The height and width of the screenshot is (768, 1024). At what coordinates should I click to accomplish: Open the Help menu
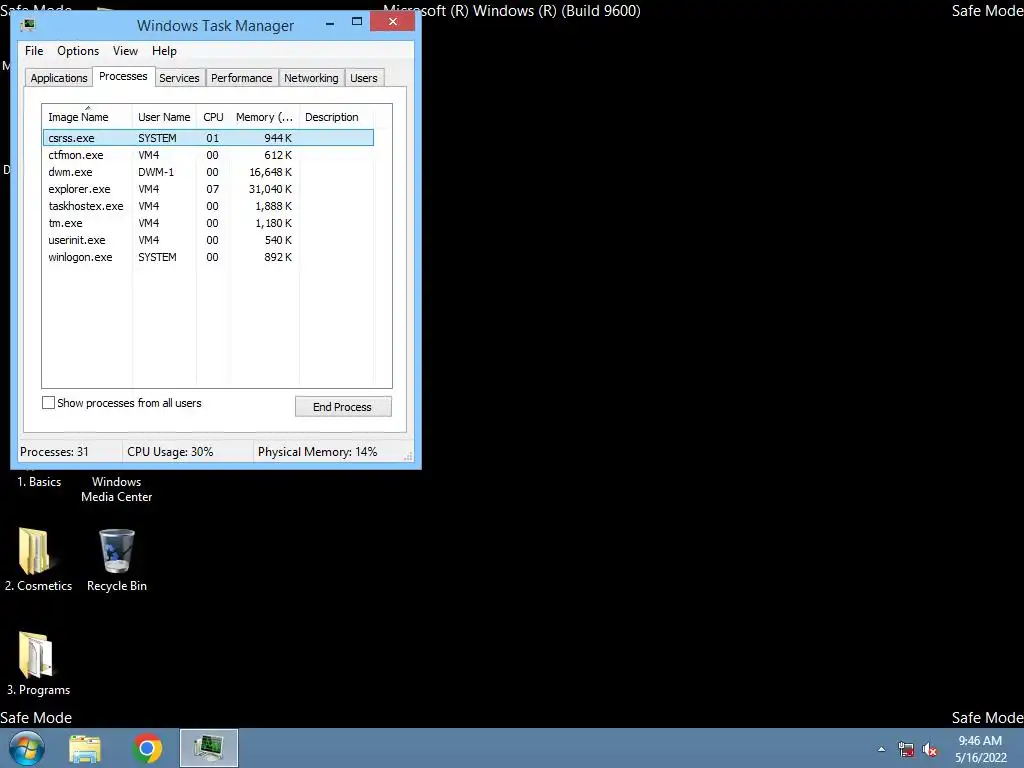165,51
